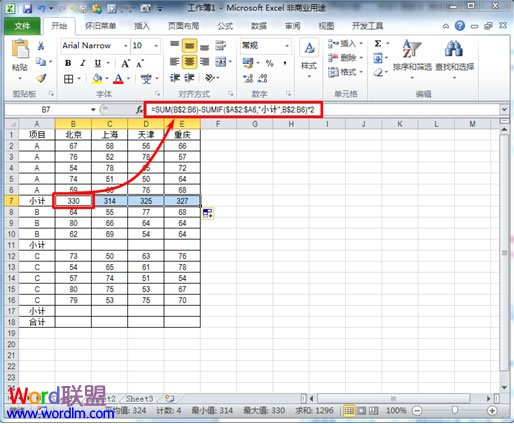Select the Sheet3 worksheet tab

point(139,399)
